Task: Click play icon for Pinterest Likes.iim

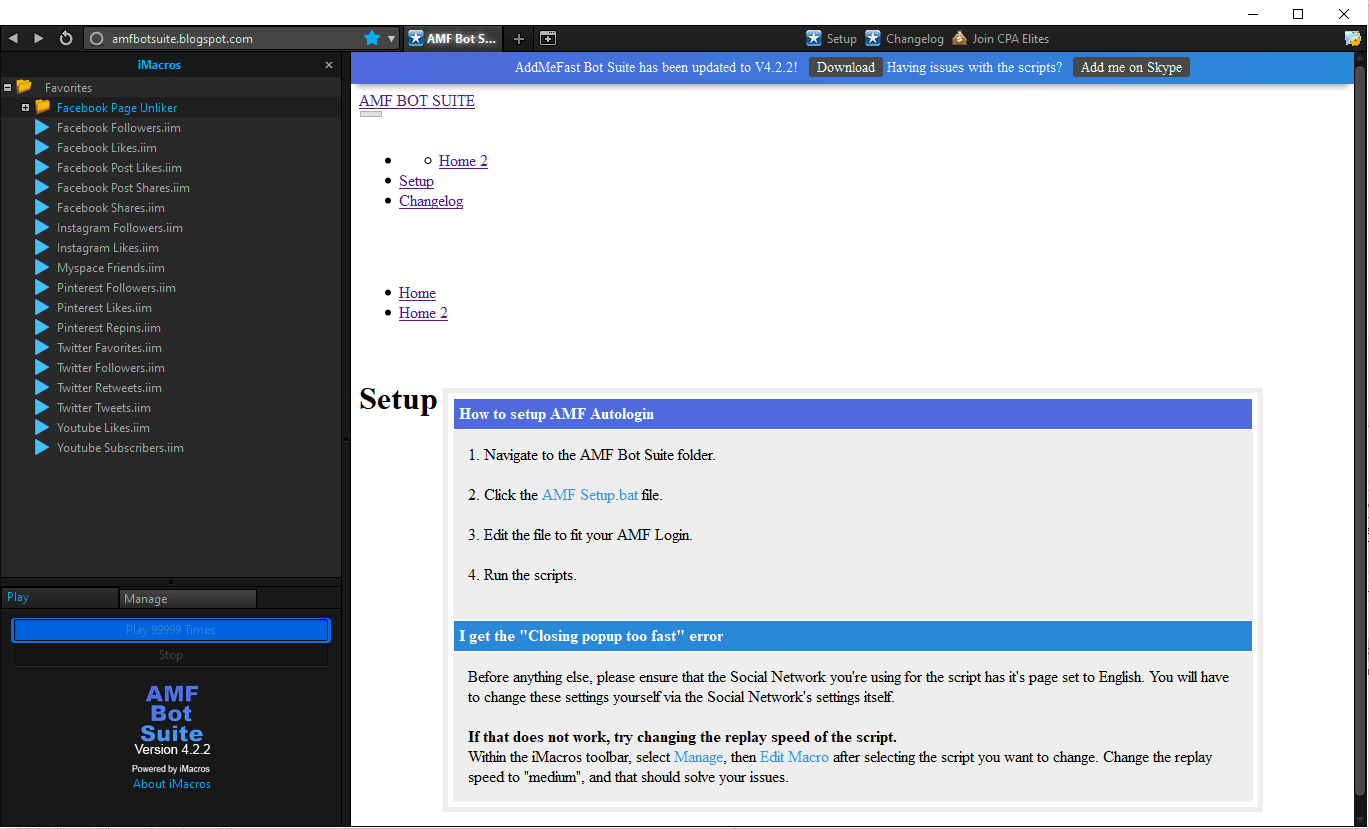Action: pyautogui.click(x=42, y=307)
